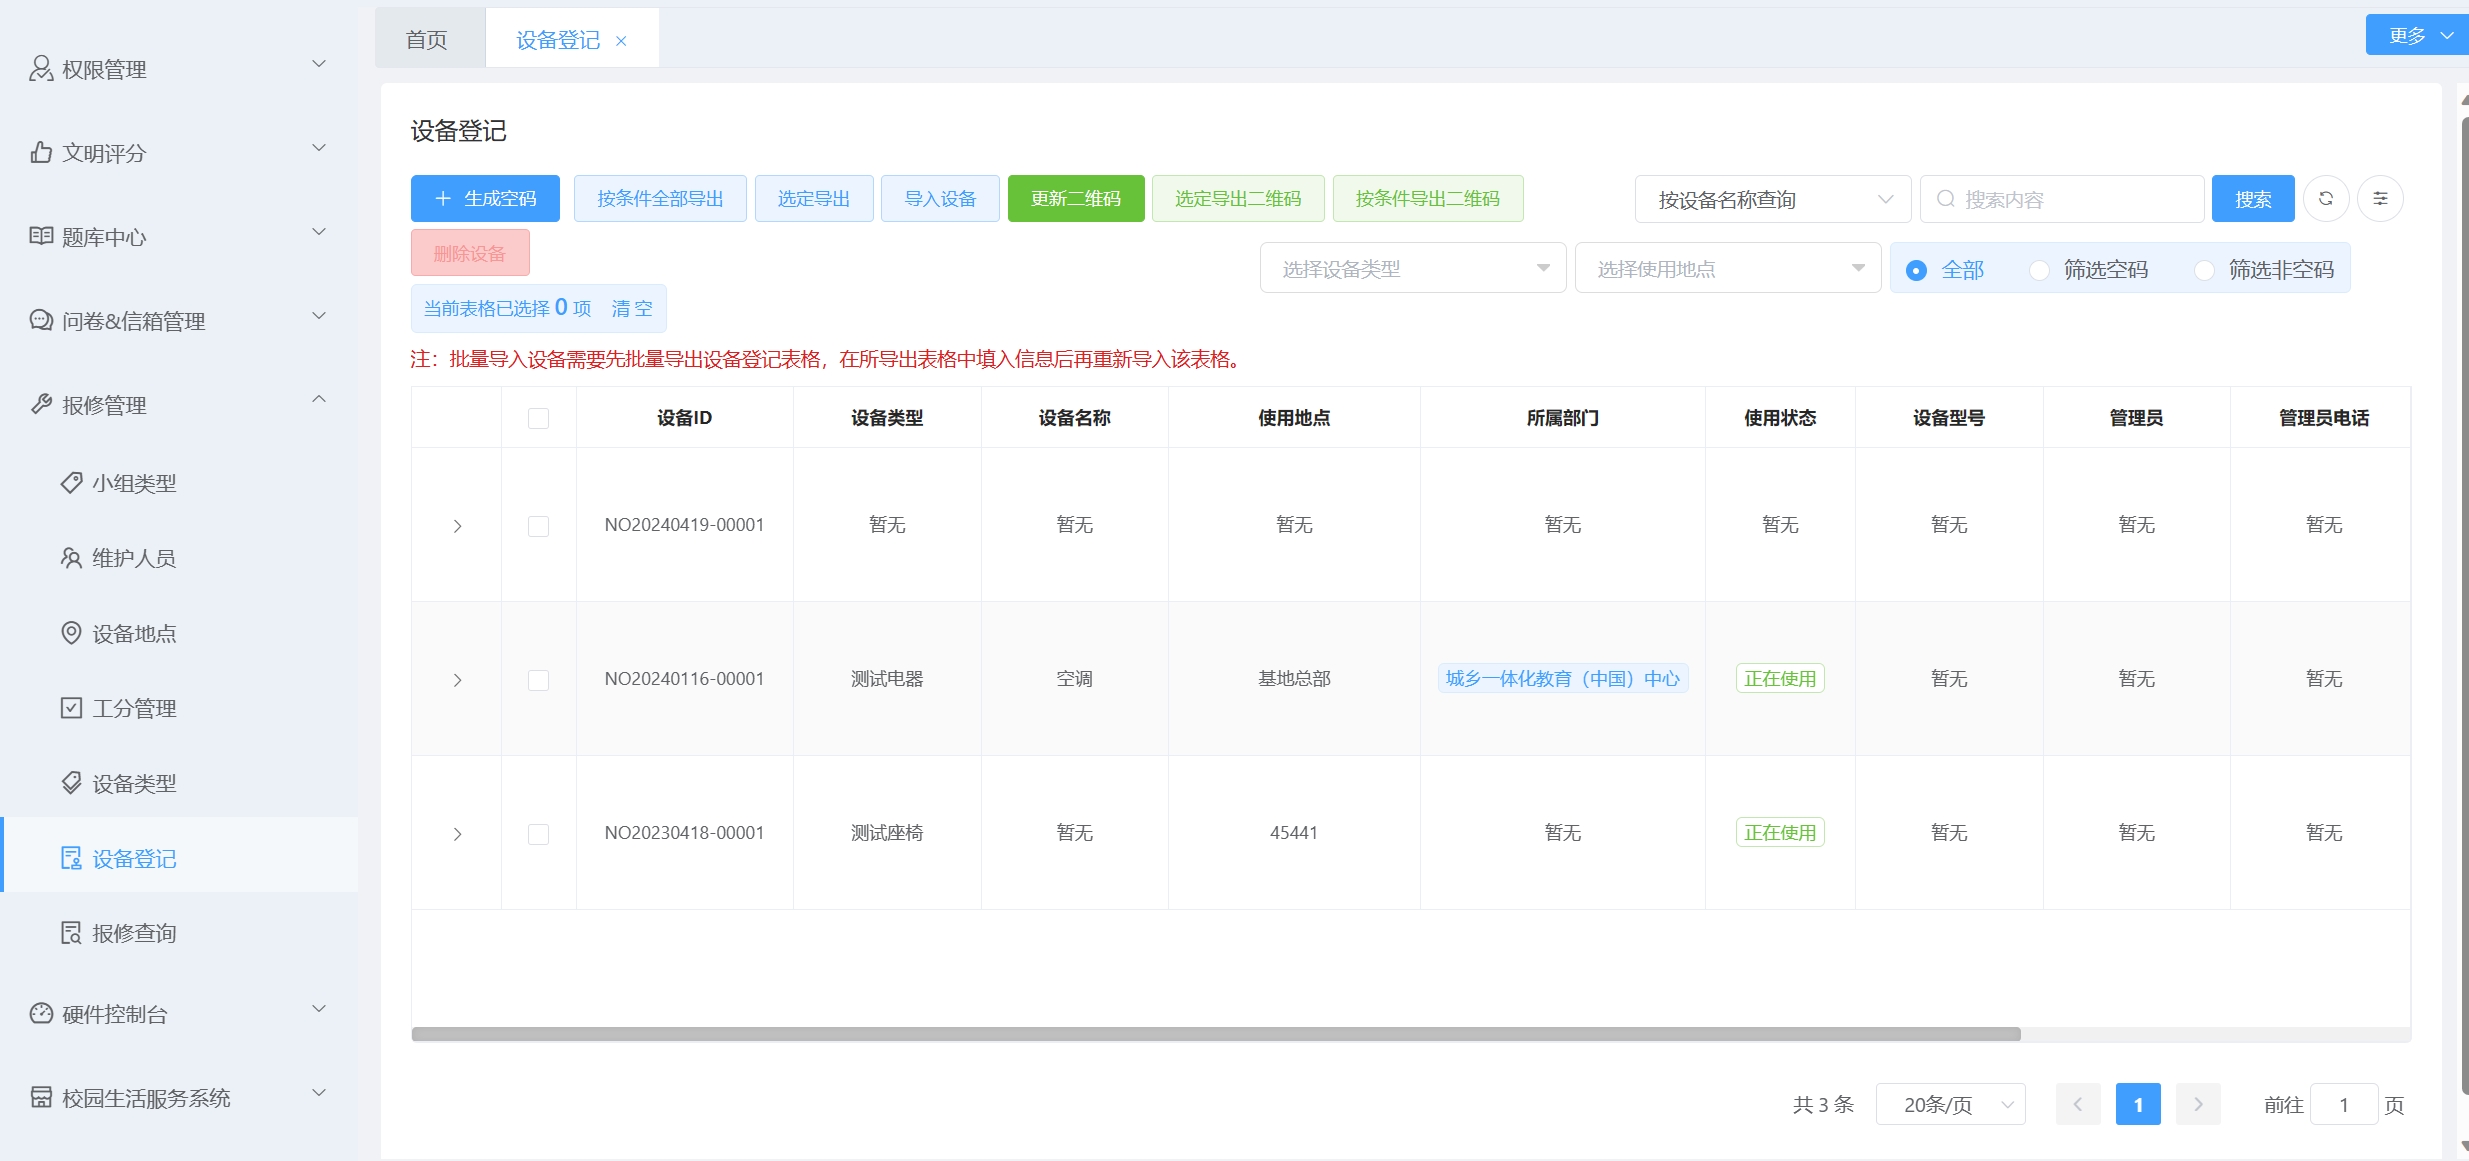Image resolution: width=2469 pixels, height=1161 pixels.
Task: Expand row NO20240116-00001 details
Action: coord(457,680)
